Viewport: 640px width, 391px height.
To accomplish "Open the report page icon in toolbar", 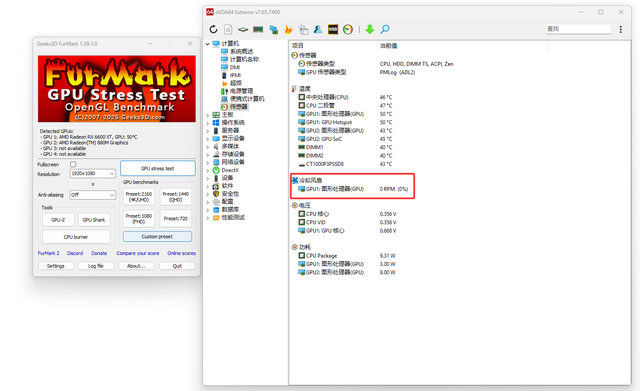I will coord(228,29).
